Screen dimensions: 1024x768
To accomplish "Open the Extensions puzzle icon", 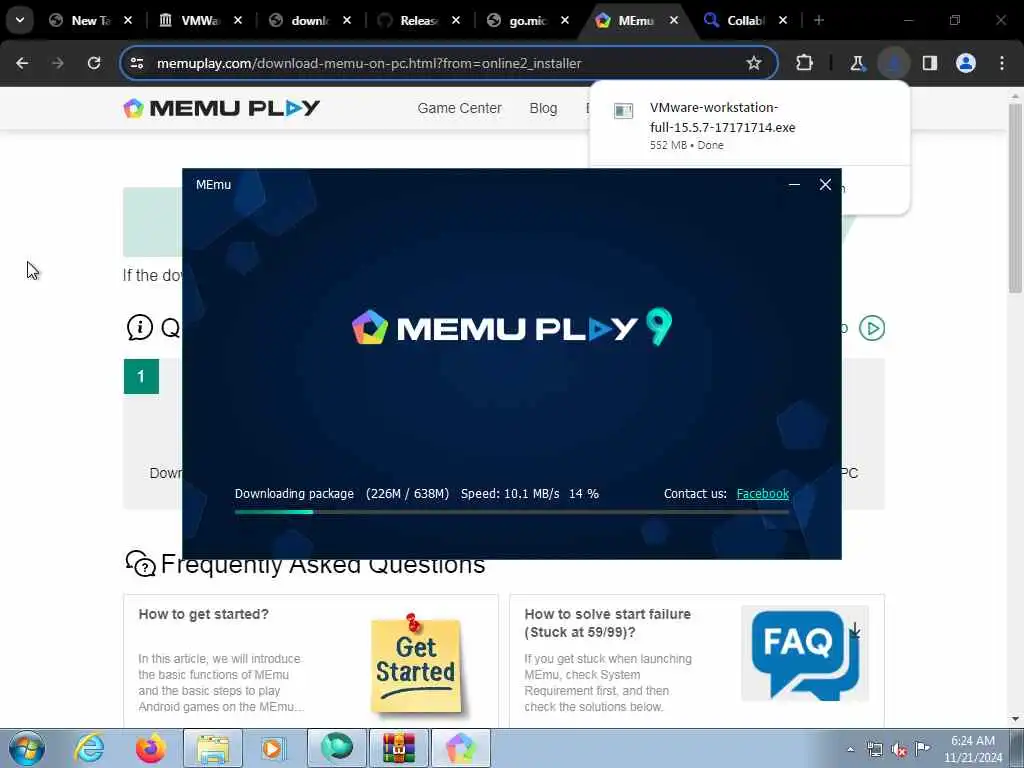I will coord(805,63).
